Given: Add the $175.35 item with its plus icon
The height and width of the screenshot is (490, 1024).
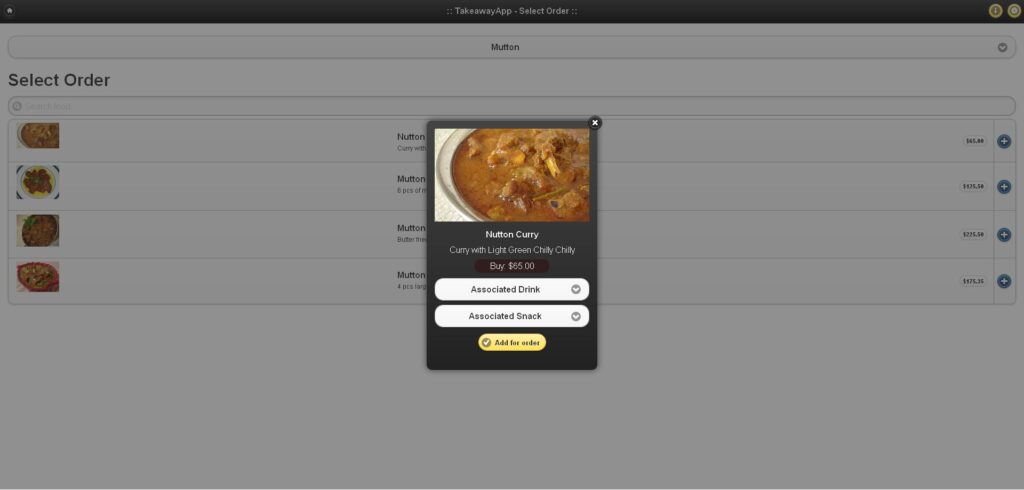Looking at the screenshot, I should (x=1004, y=281).
